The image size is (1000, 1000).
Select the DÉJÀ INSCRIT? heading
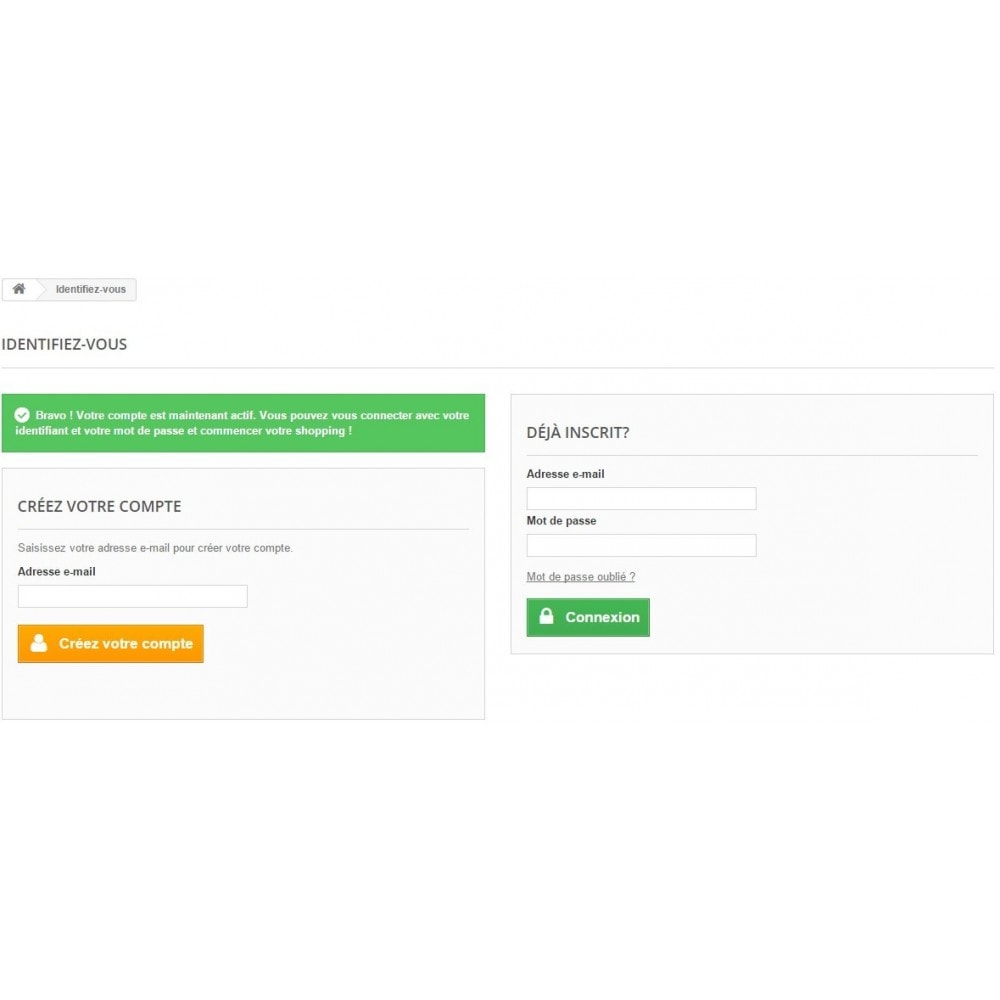(x=578, y=432)
